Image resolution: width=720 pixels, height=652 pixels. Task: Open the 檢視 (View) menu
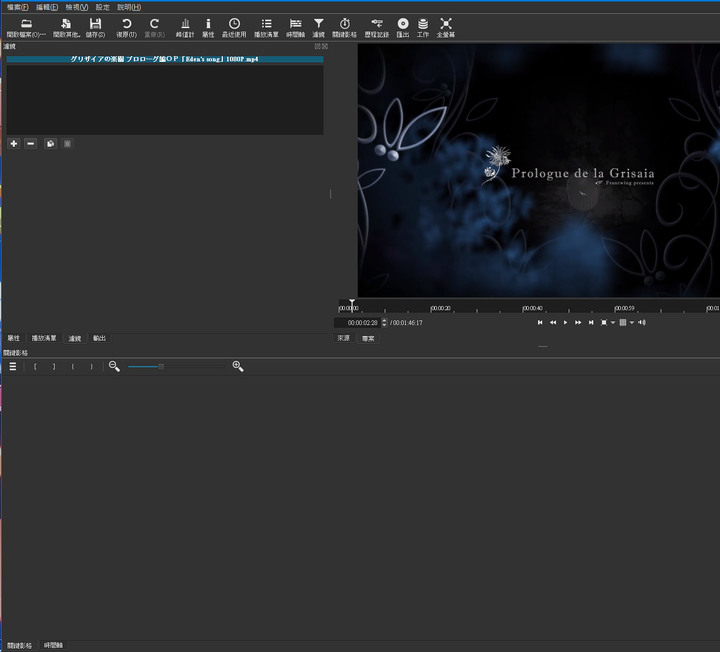pyautogui.click(x=77, y=7)
